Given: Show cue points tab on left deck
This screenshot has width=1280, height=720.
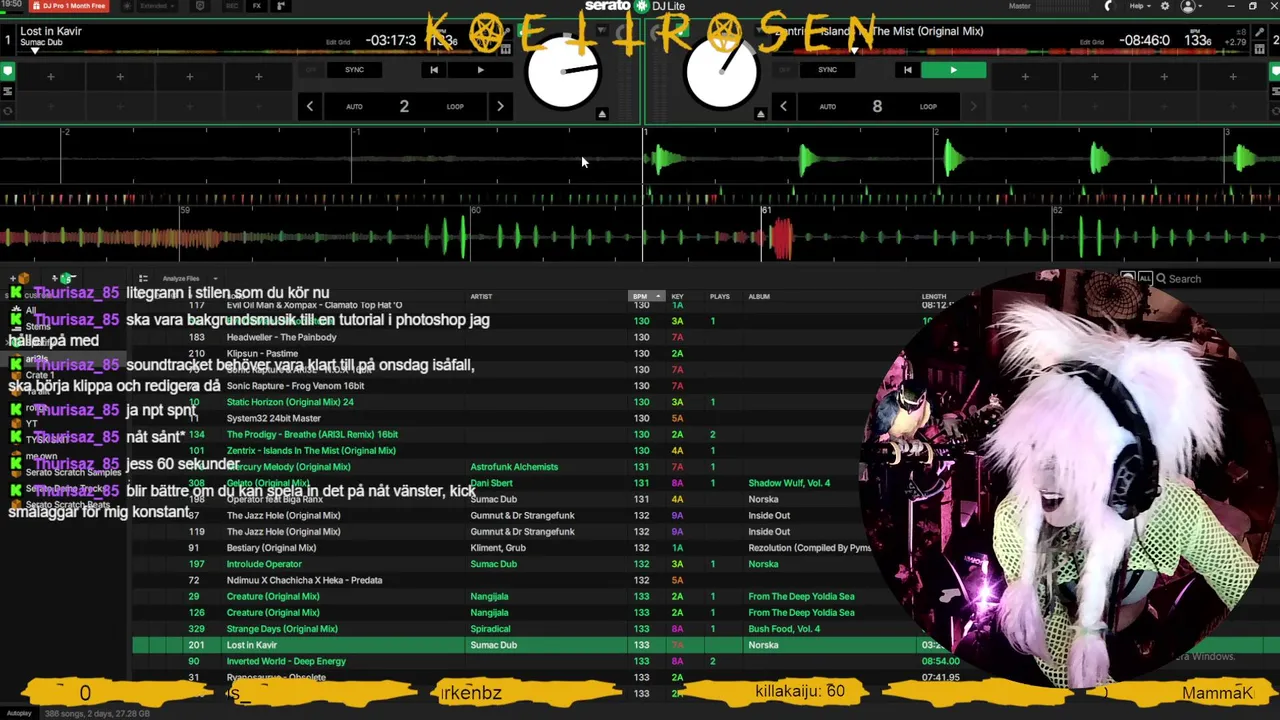Looking at the screenshot, I should pos(8,72).
